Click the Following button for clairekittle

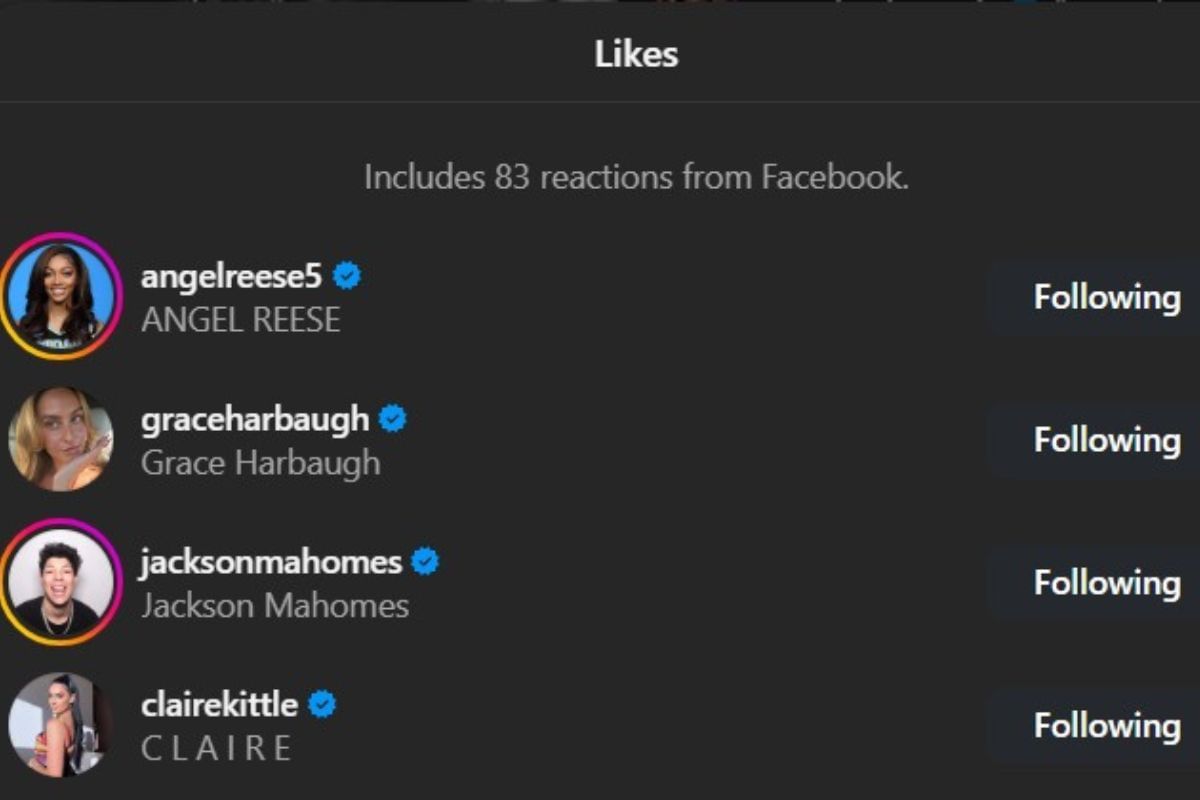[x=1106, y=726]
